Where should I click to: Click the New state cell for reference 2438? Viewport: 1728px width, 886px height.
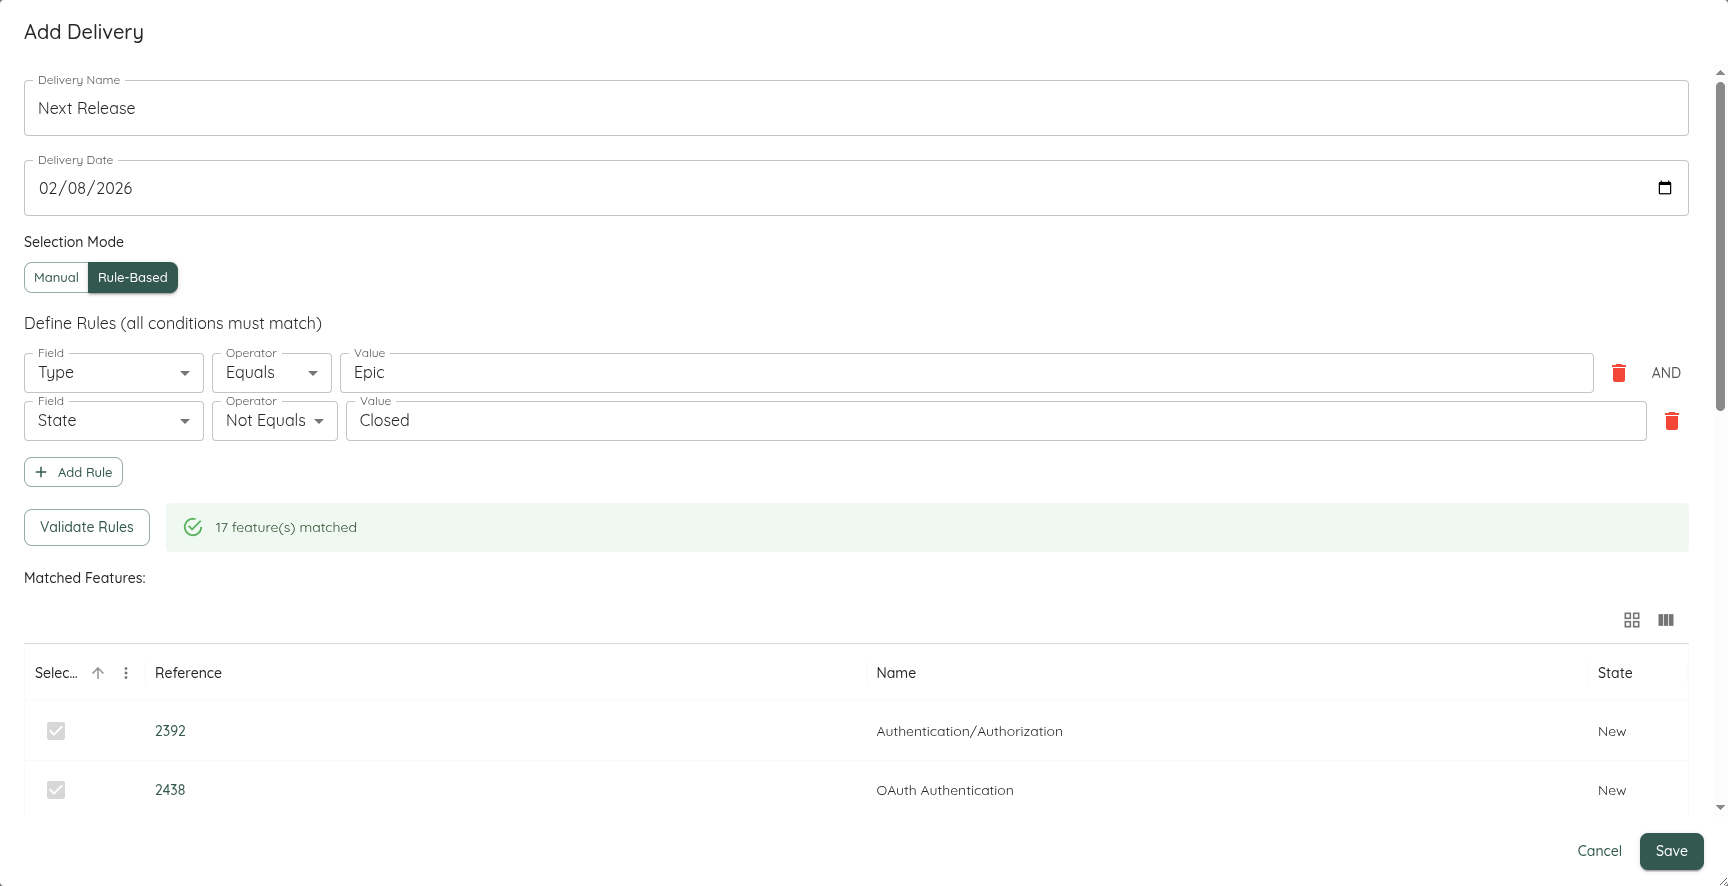coord(1612,790)
